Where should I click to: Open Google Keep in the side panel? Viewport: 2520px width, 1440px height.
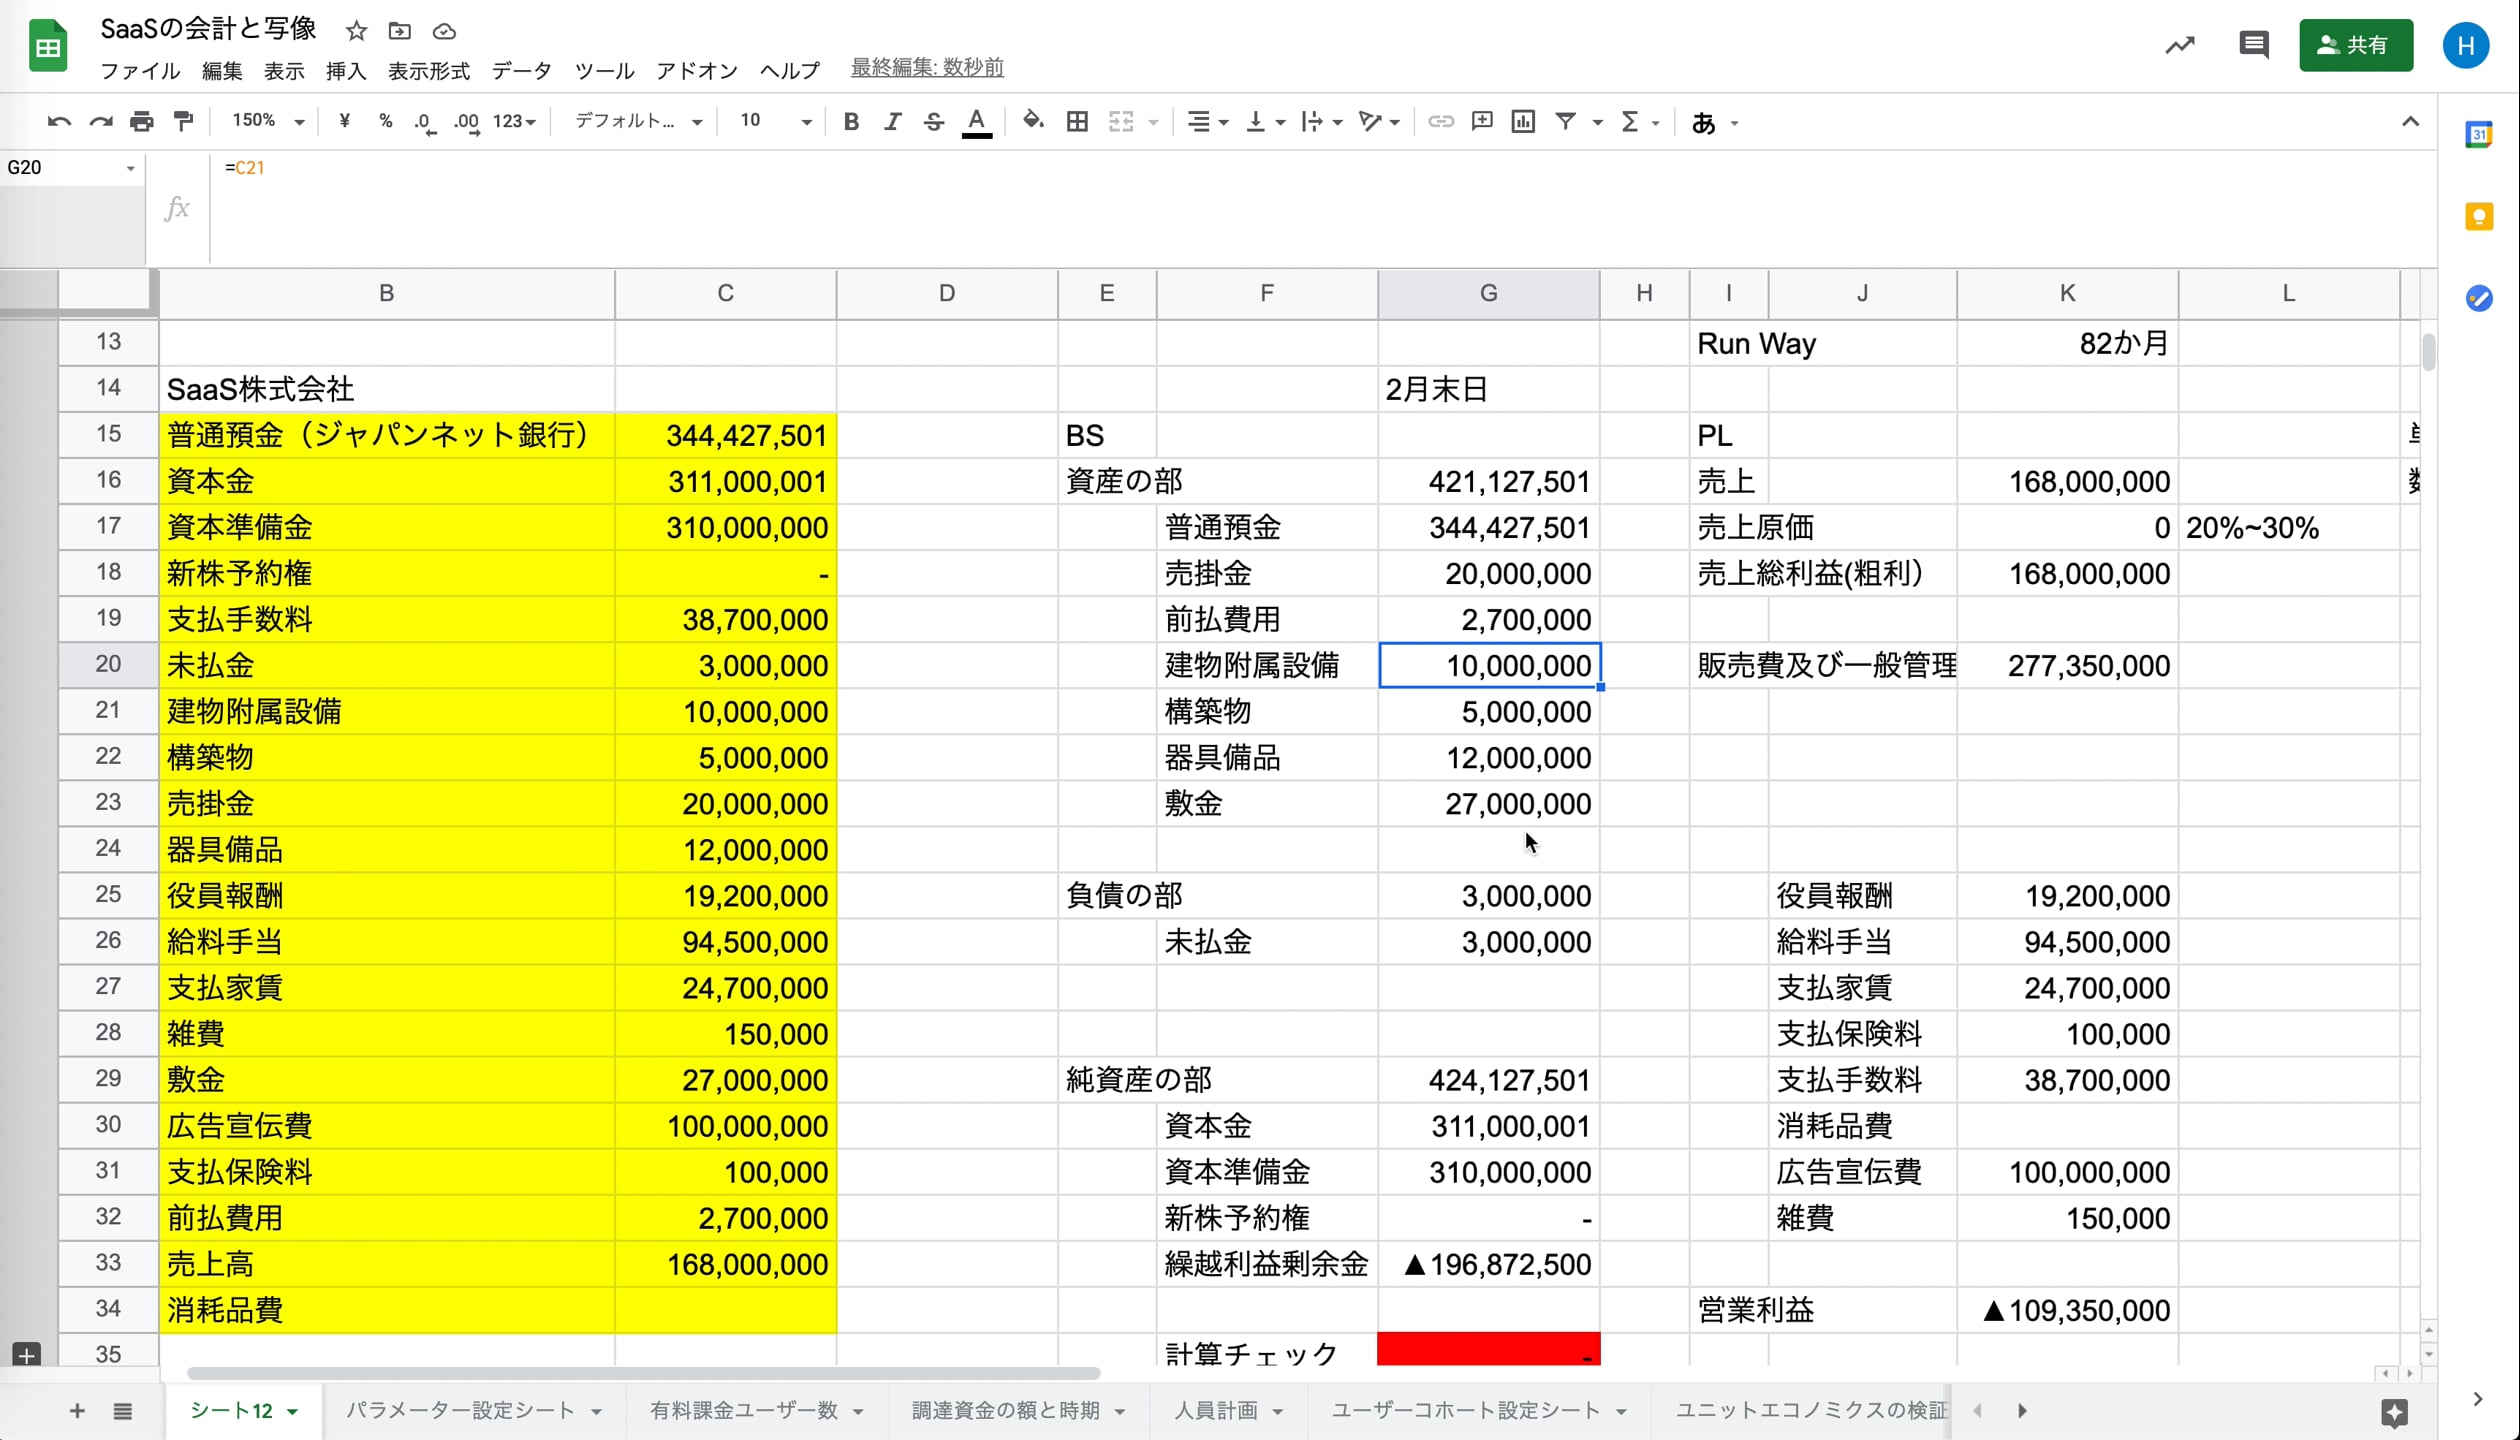tap(2479, 216)
